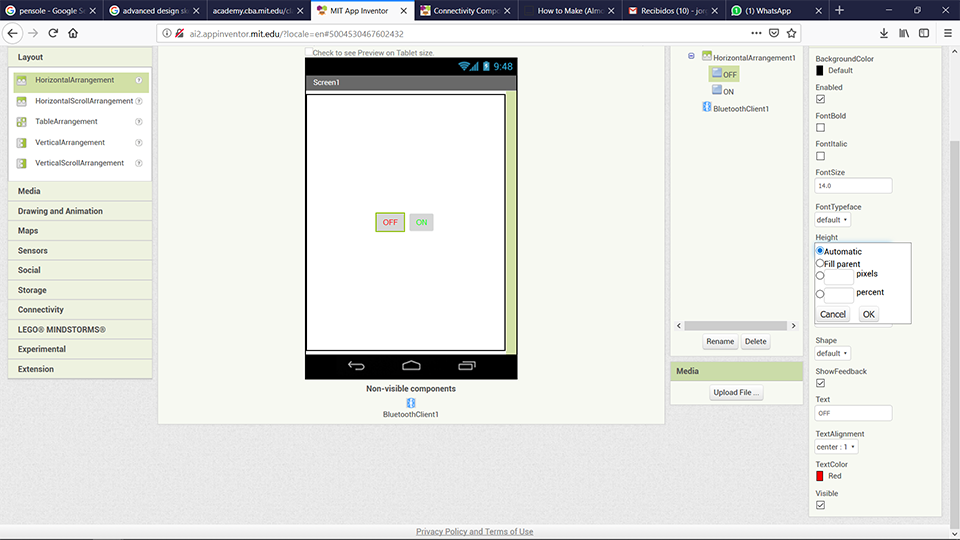
Task: Open the Shape dropdown
Action: [832, 353]
